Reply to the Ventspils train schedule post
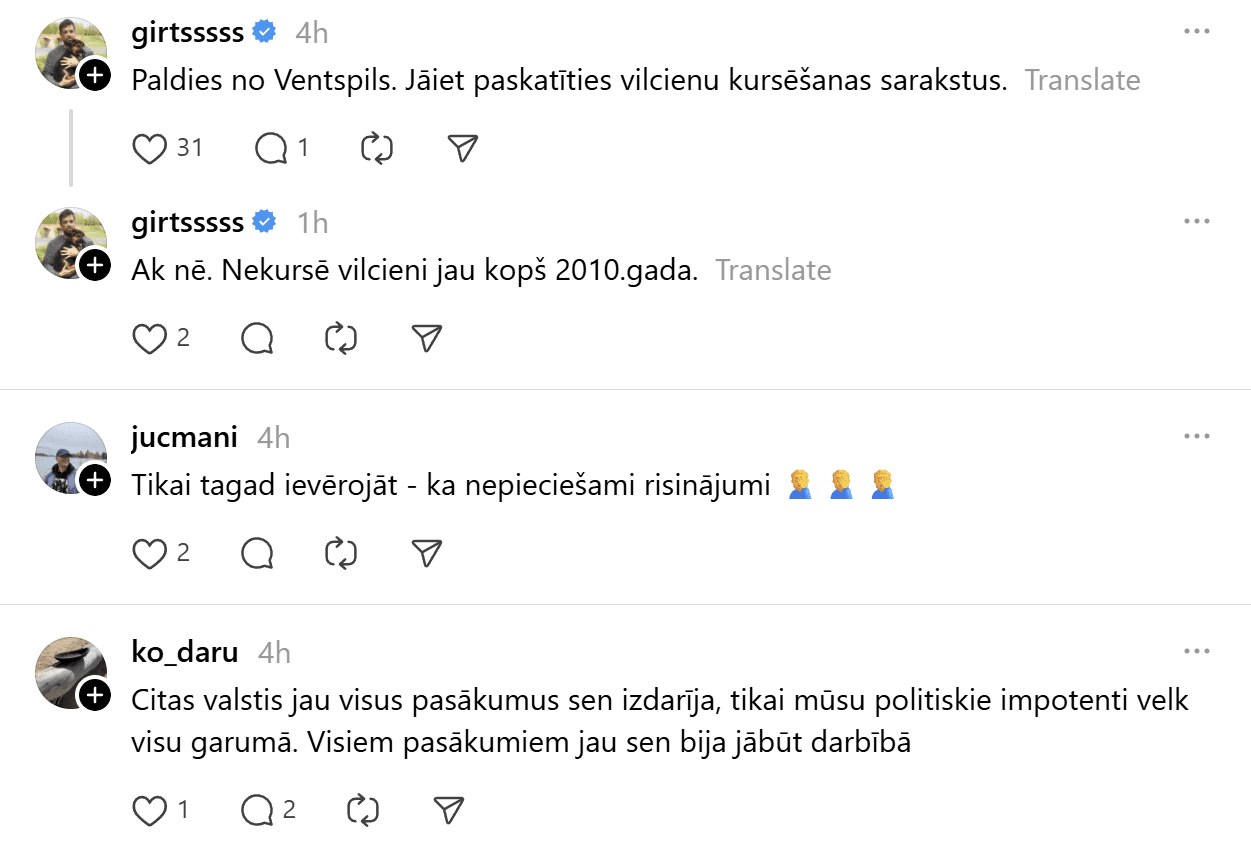This screenshot has height=857, width=1251. click(x=271, y=149)
